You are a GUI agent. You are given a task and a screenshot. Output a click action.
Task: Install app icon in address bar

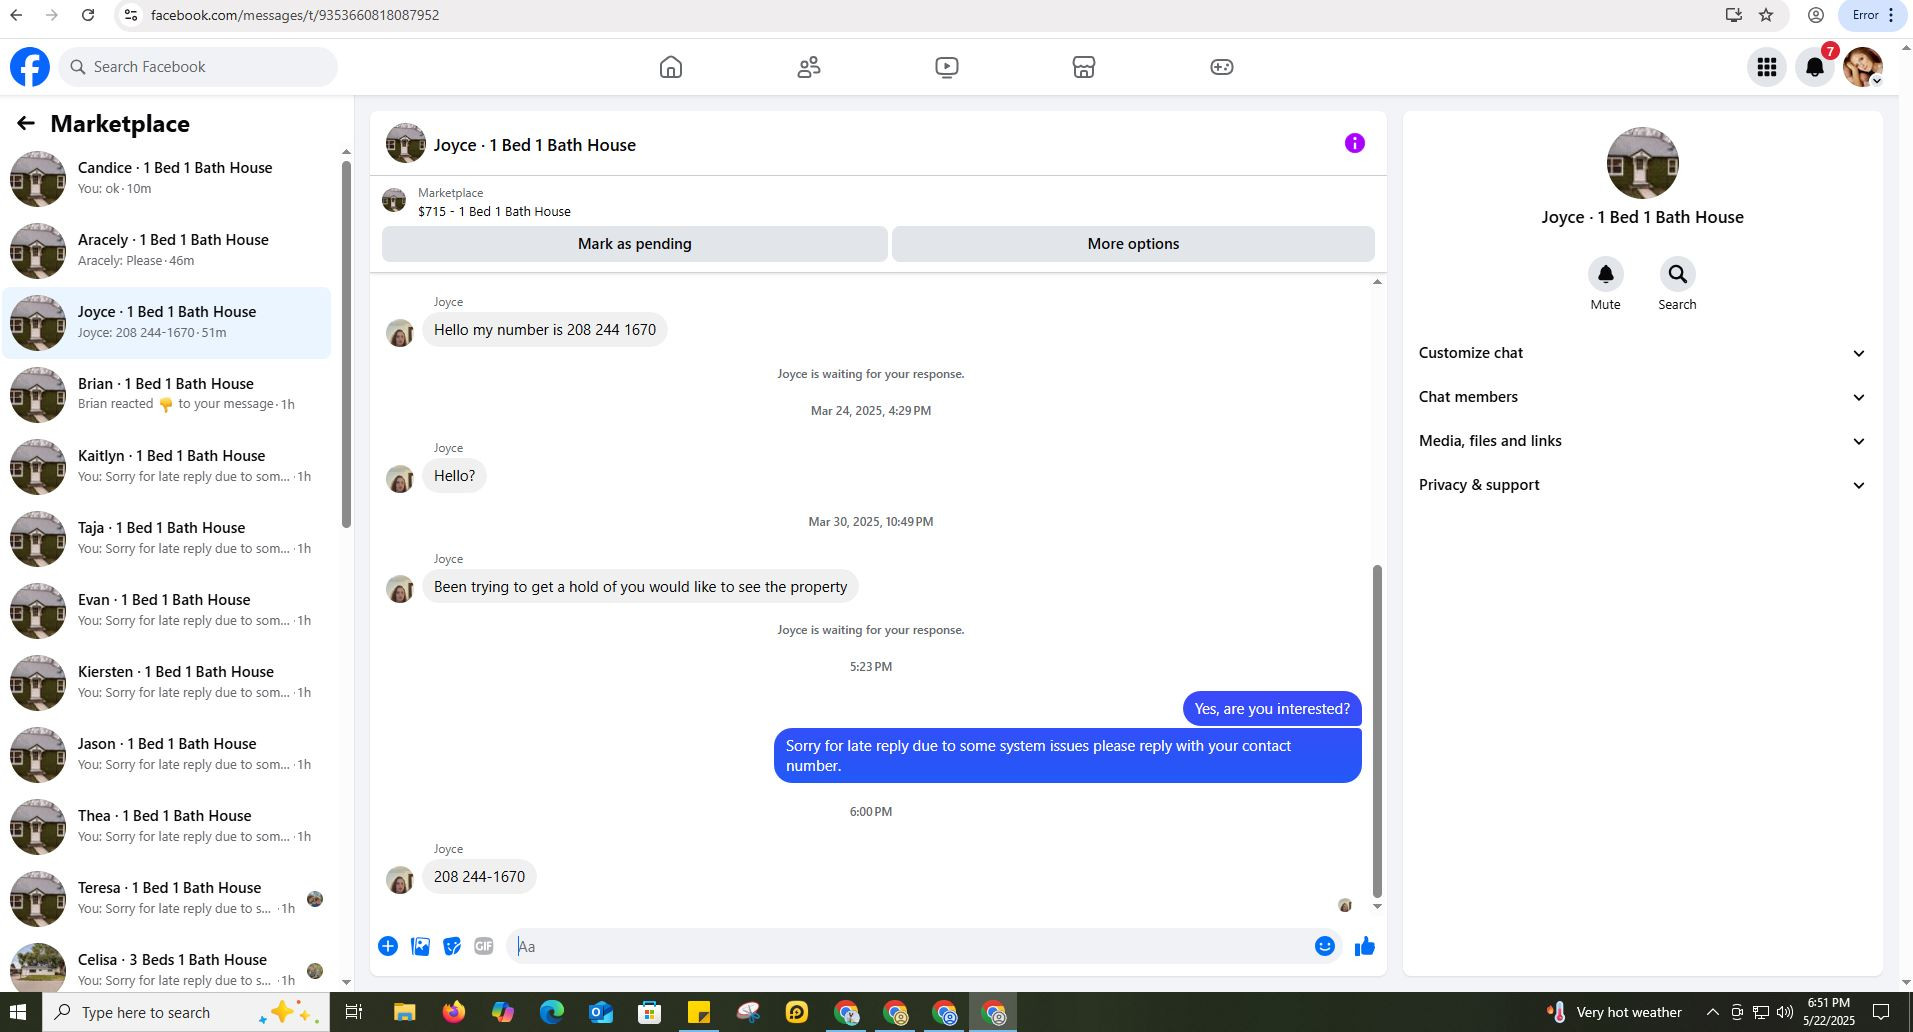coord(1734,15)
